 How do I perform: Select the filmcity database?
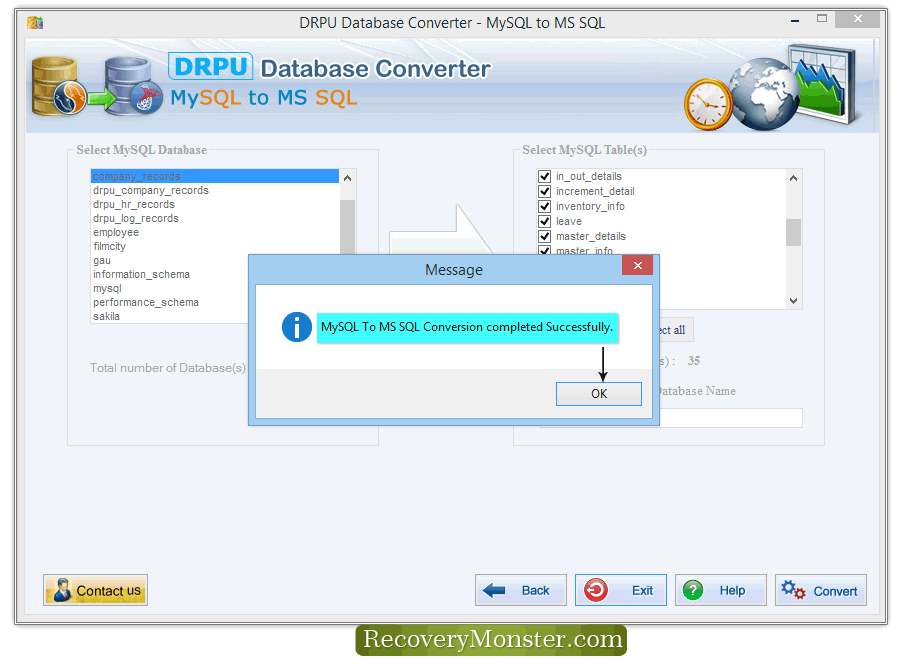[110, 246]
